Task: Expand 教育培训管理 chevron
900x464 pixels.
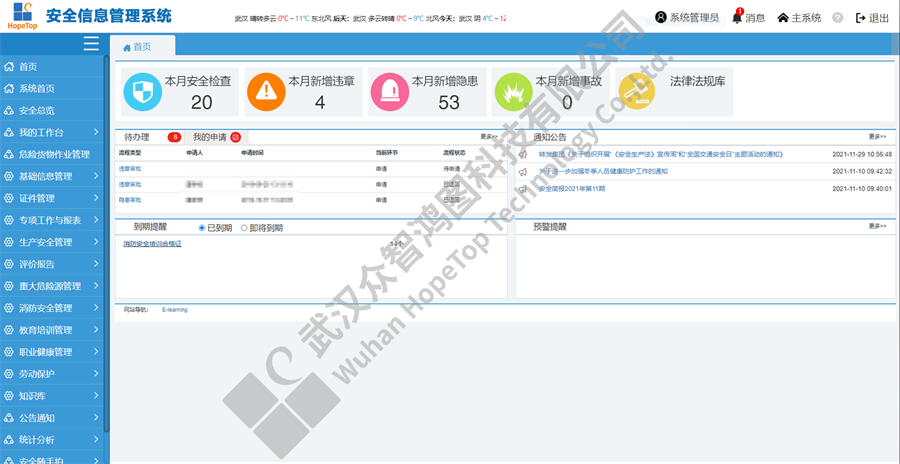Action: [x=96, y=330]
